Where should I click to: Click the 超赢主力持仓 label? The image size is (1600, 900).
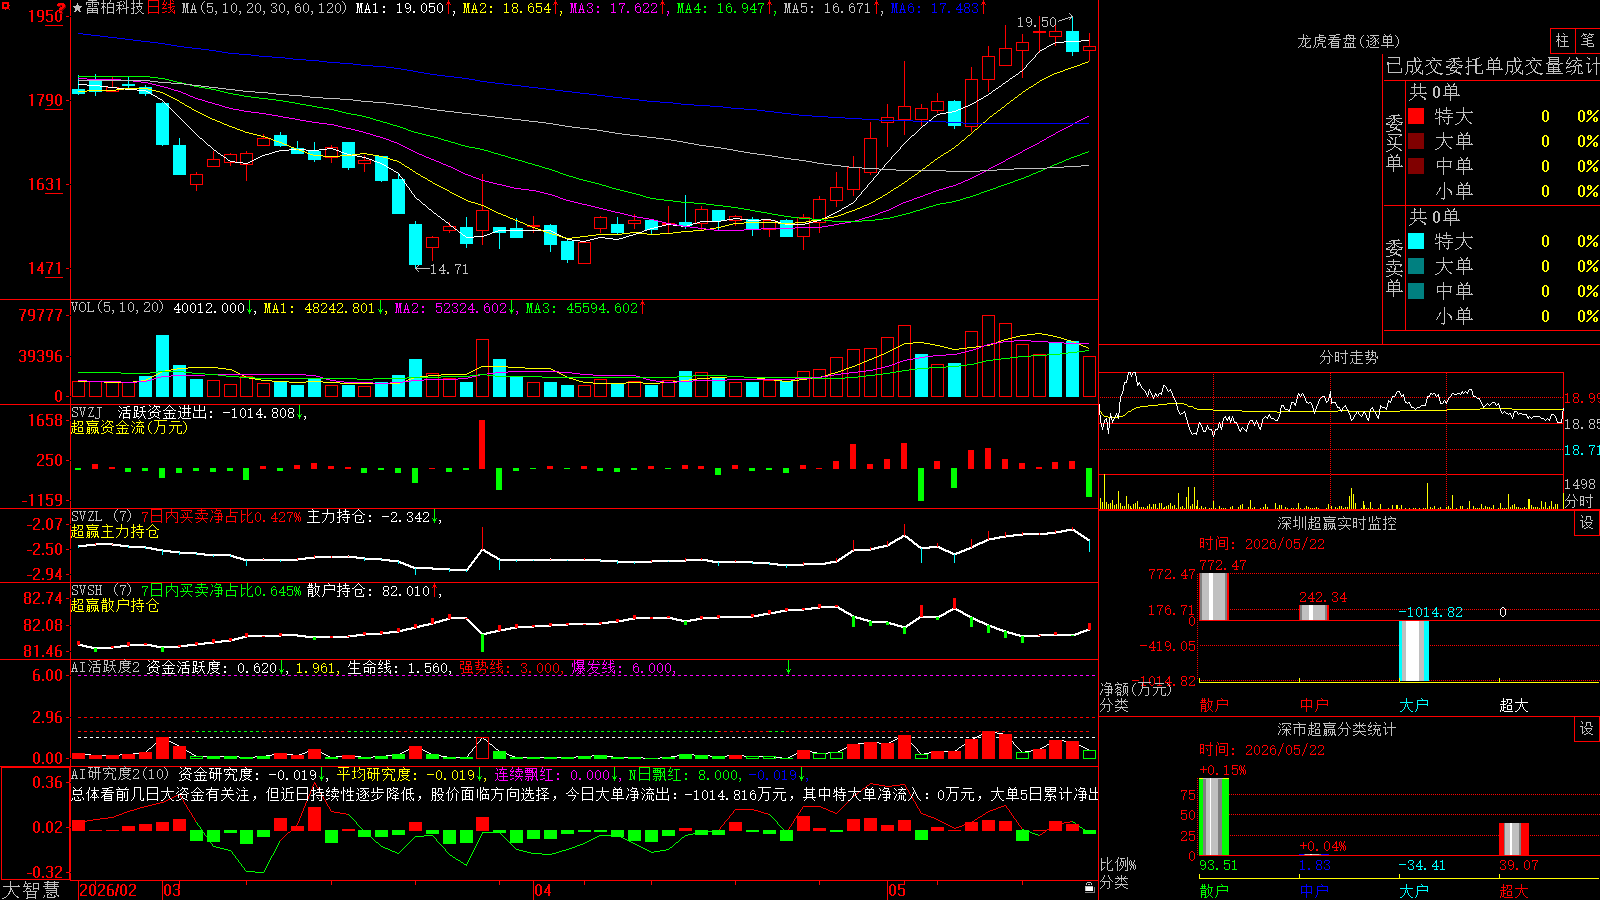coord(115,531)
